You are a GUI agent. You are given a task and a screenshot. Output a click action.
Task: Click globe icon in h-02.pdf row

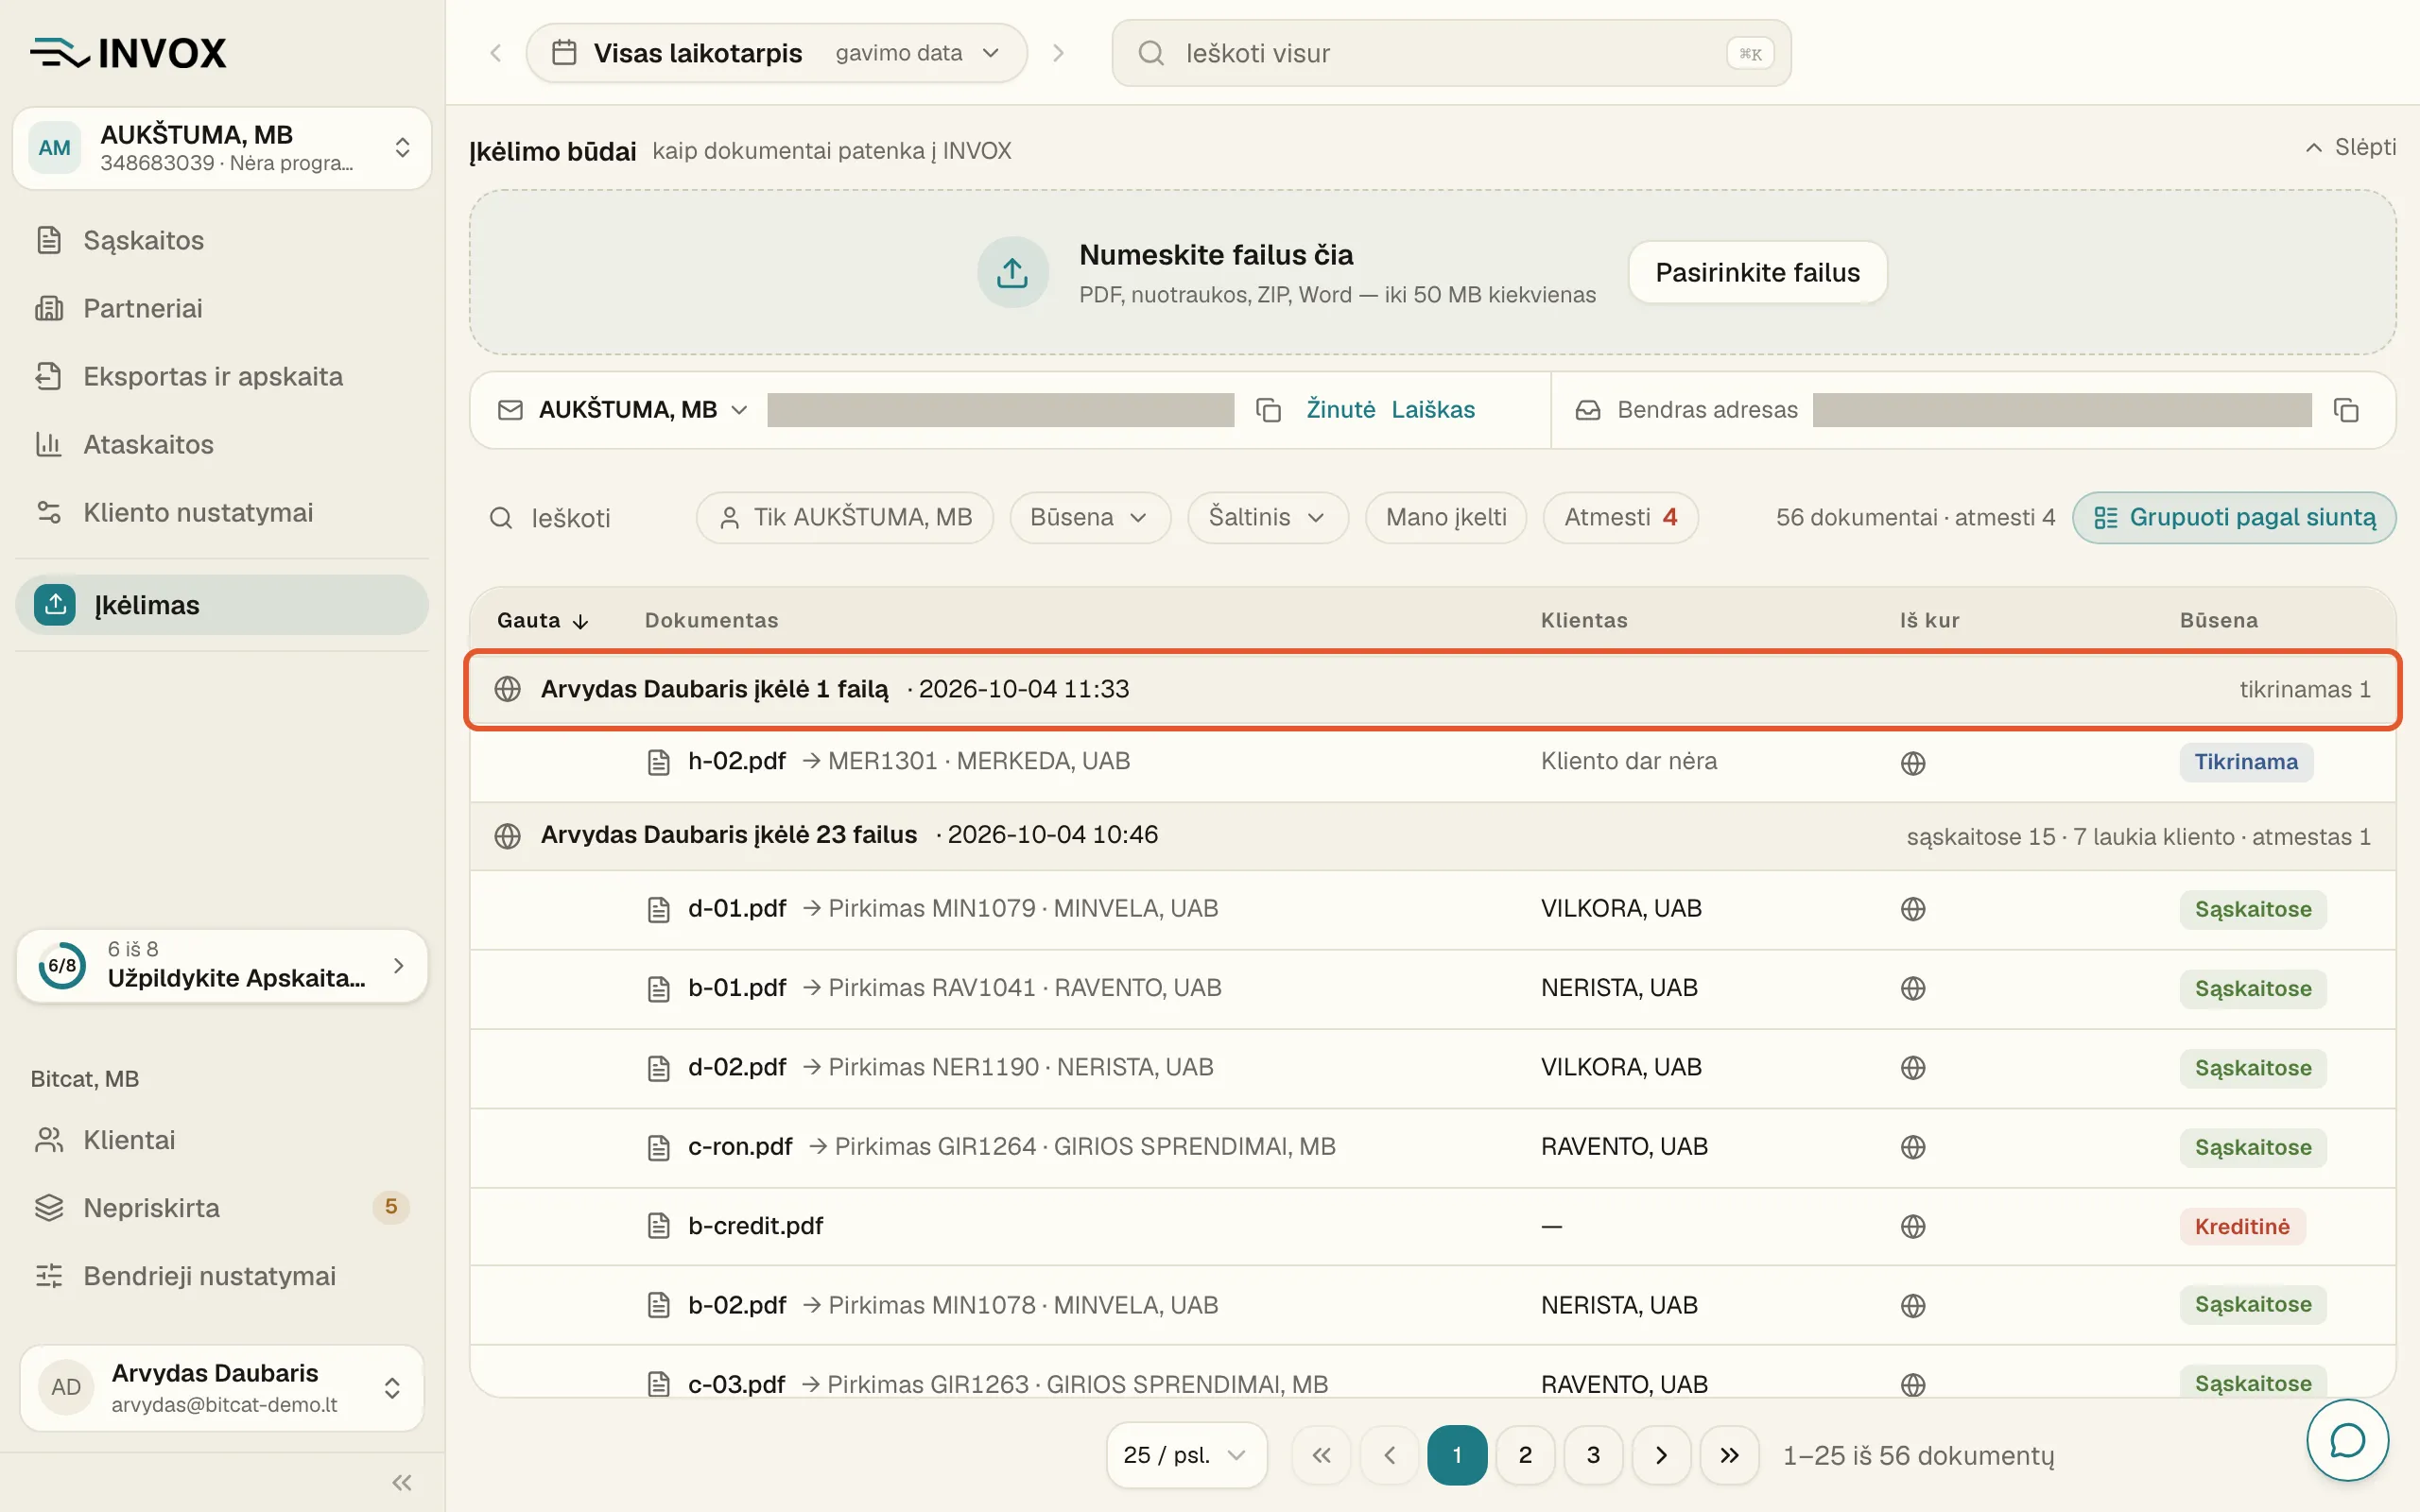[x=1912, y=763]
